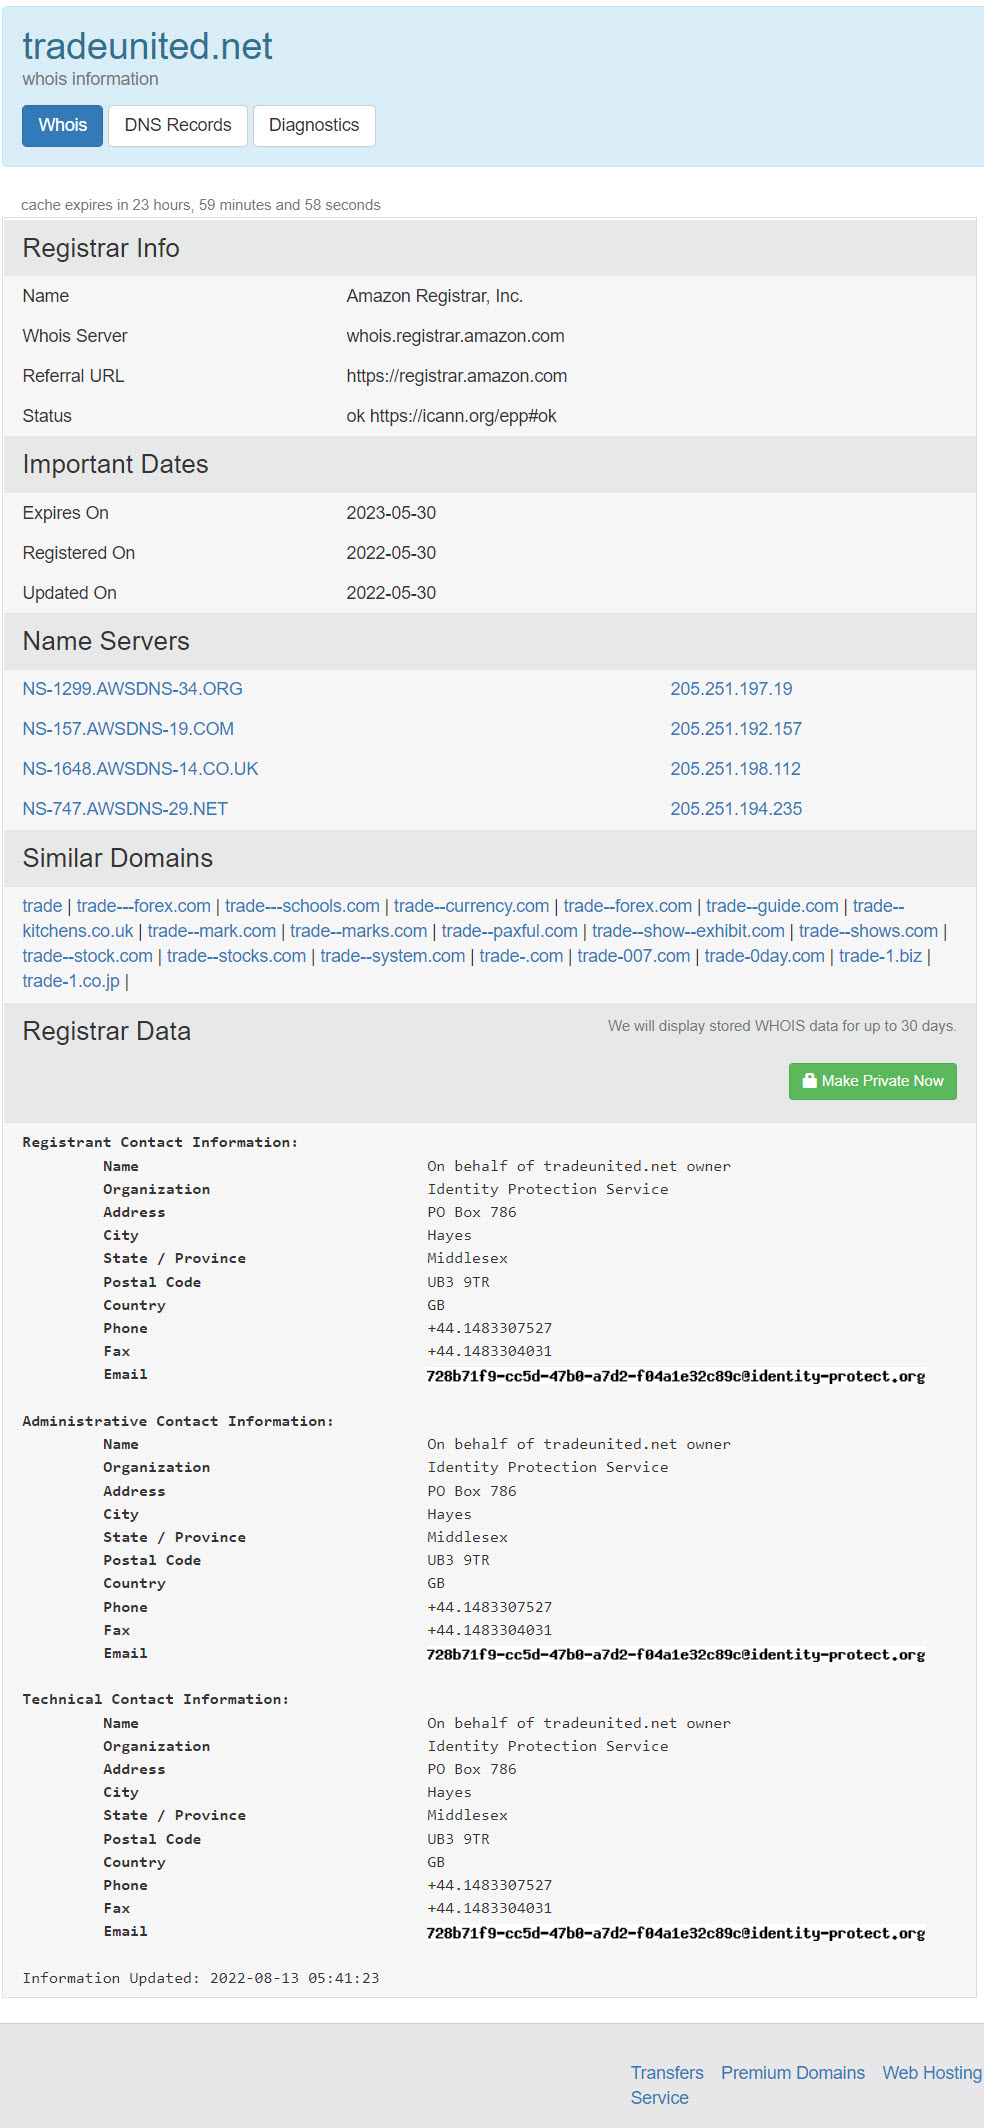The image size is (984, 2128).
Task: Select the whois server value whois.registrar.amazon.com
Action: (x=455, y=336)
